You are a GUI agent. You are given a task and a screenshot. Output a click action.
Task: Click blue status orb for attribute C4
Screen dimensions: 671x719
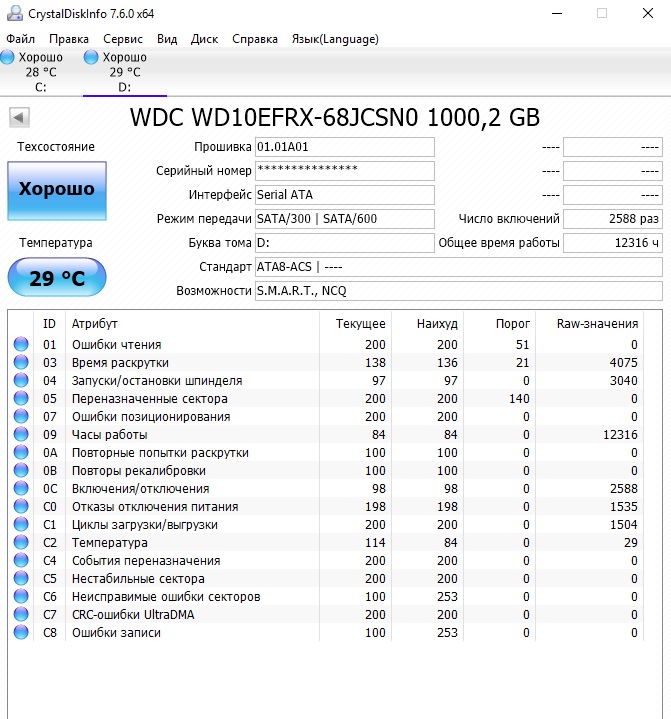pyautogui.click(x=21, y=560)
